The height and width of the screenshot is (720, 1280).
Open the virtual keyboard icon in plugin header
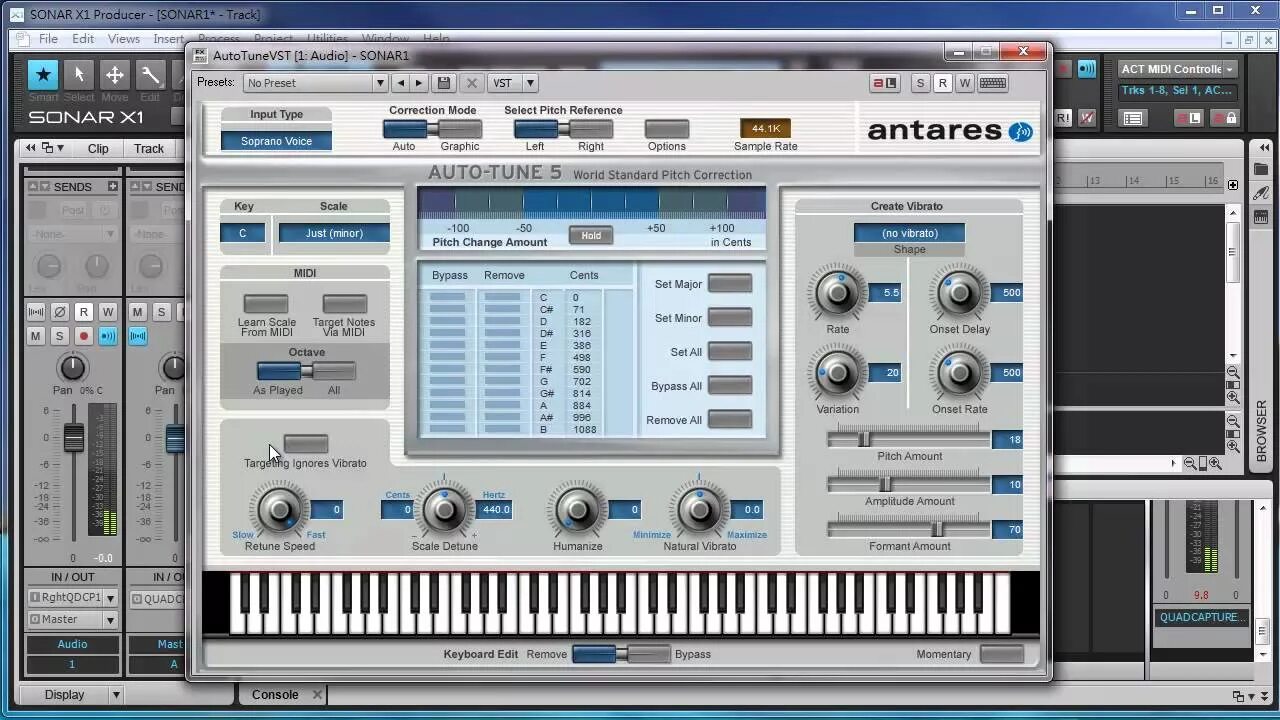(993, 83)
